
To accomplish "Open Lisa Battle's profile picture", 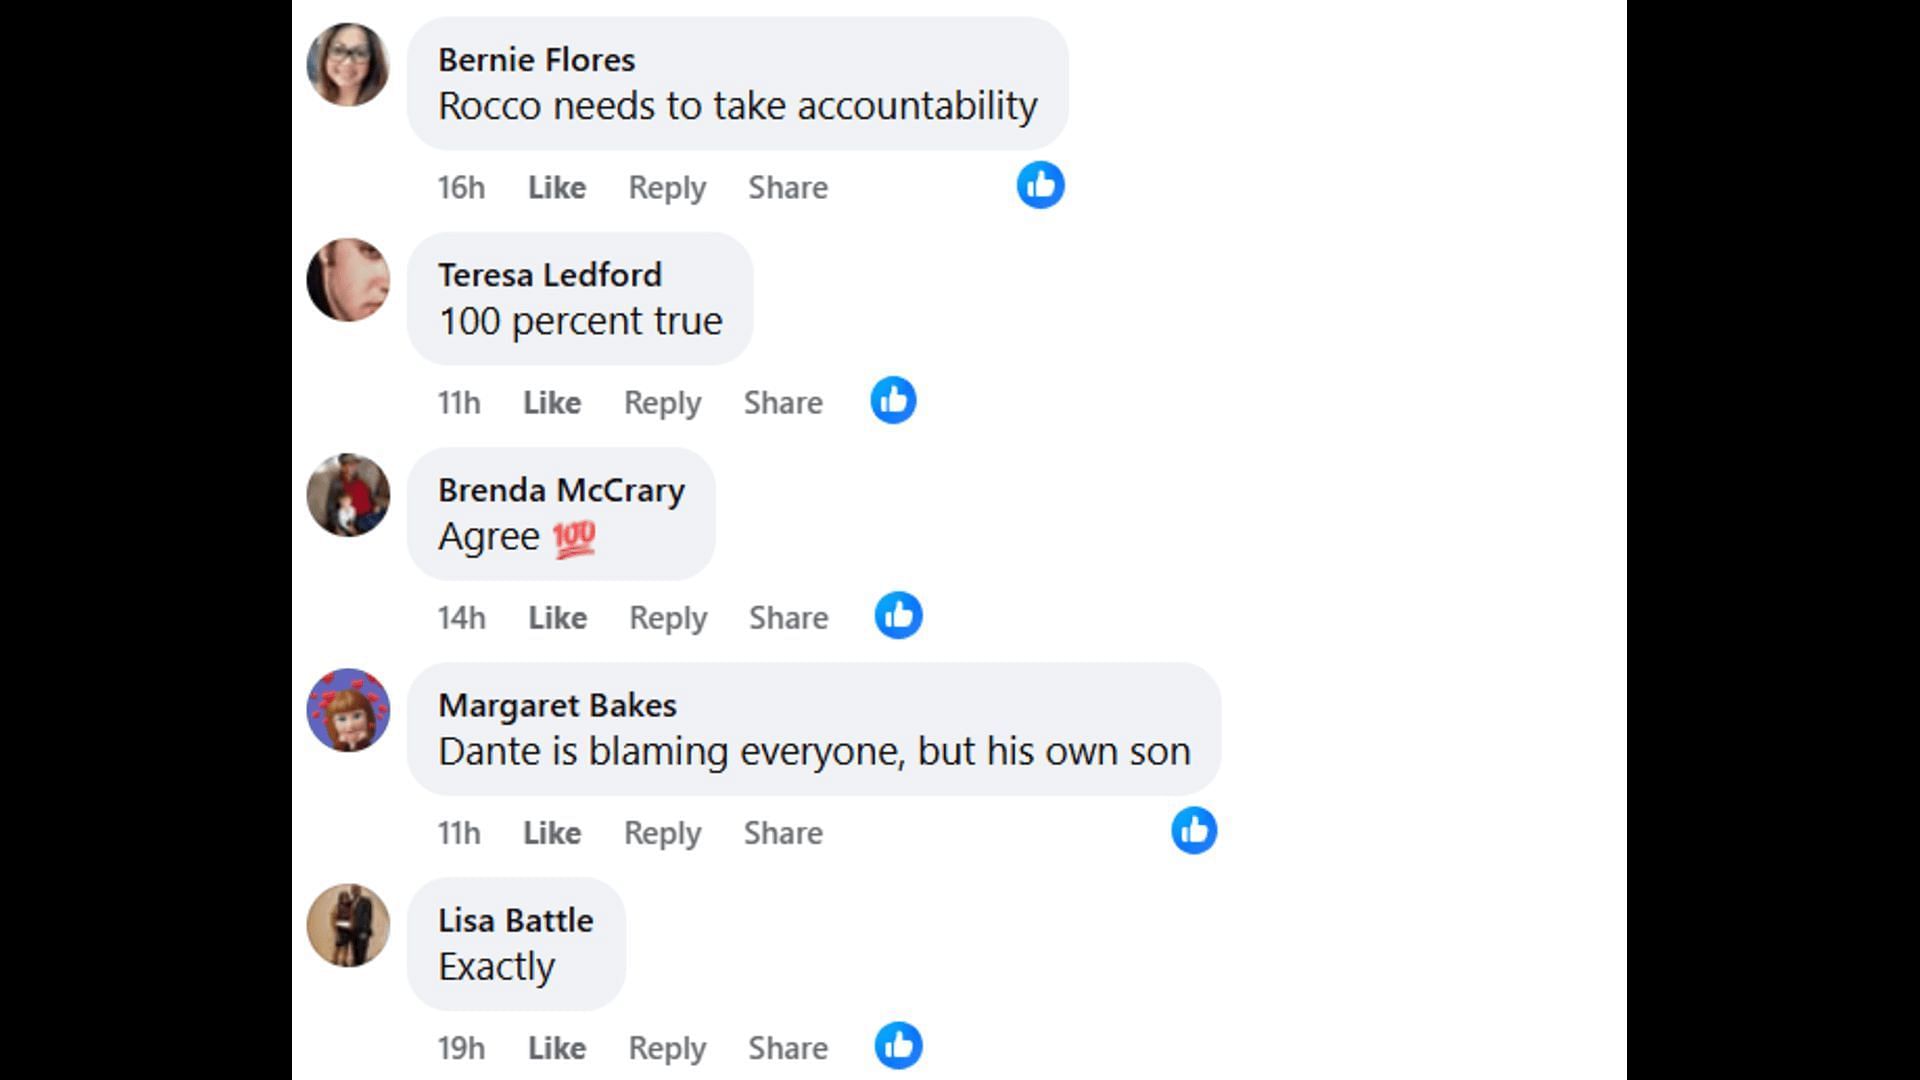I will (x=348, y=925).
